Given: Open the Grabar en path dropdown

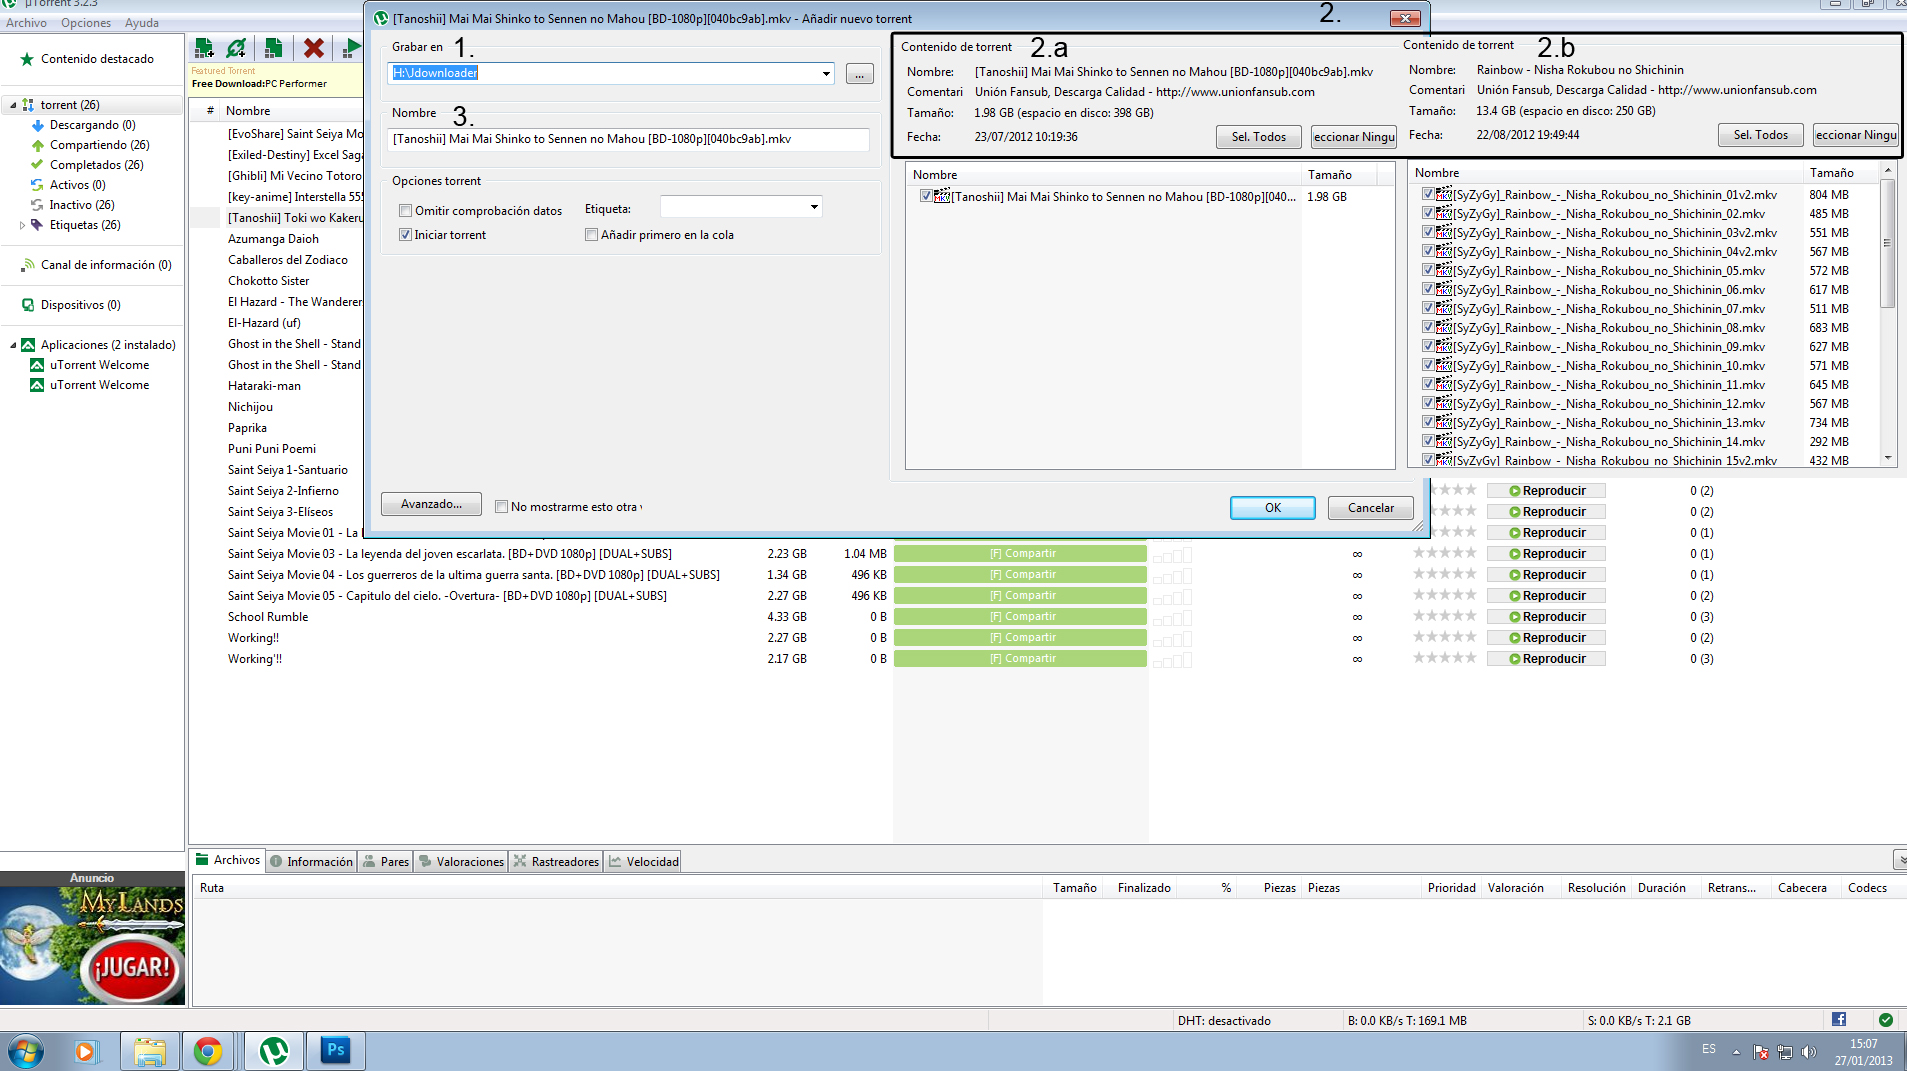Looking at the screenshot, I should point(826,73).
